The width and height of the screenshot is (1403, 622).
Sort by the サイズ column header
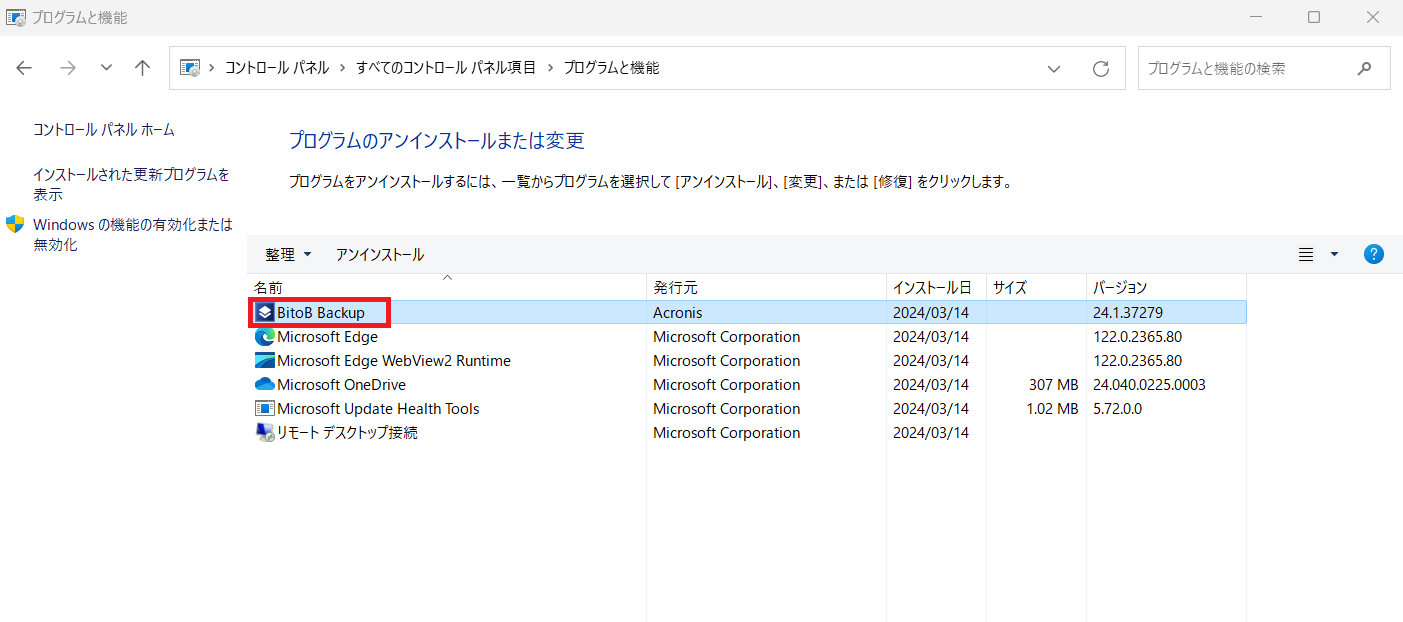coord(1036,288)
